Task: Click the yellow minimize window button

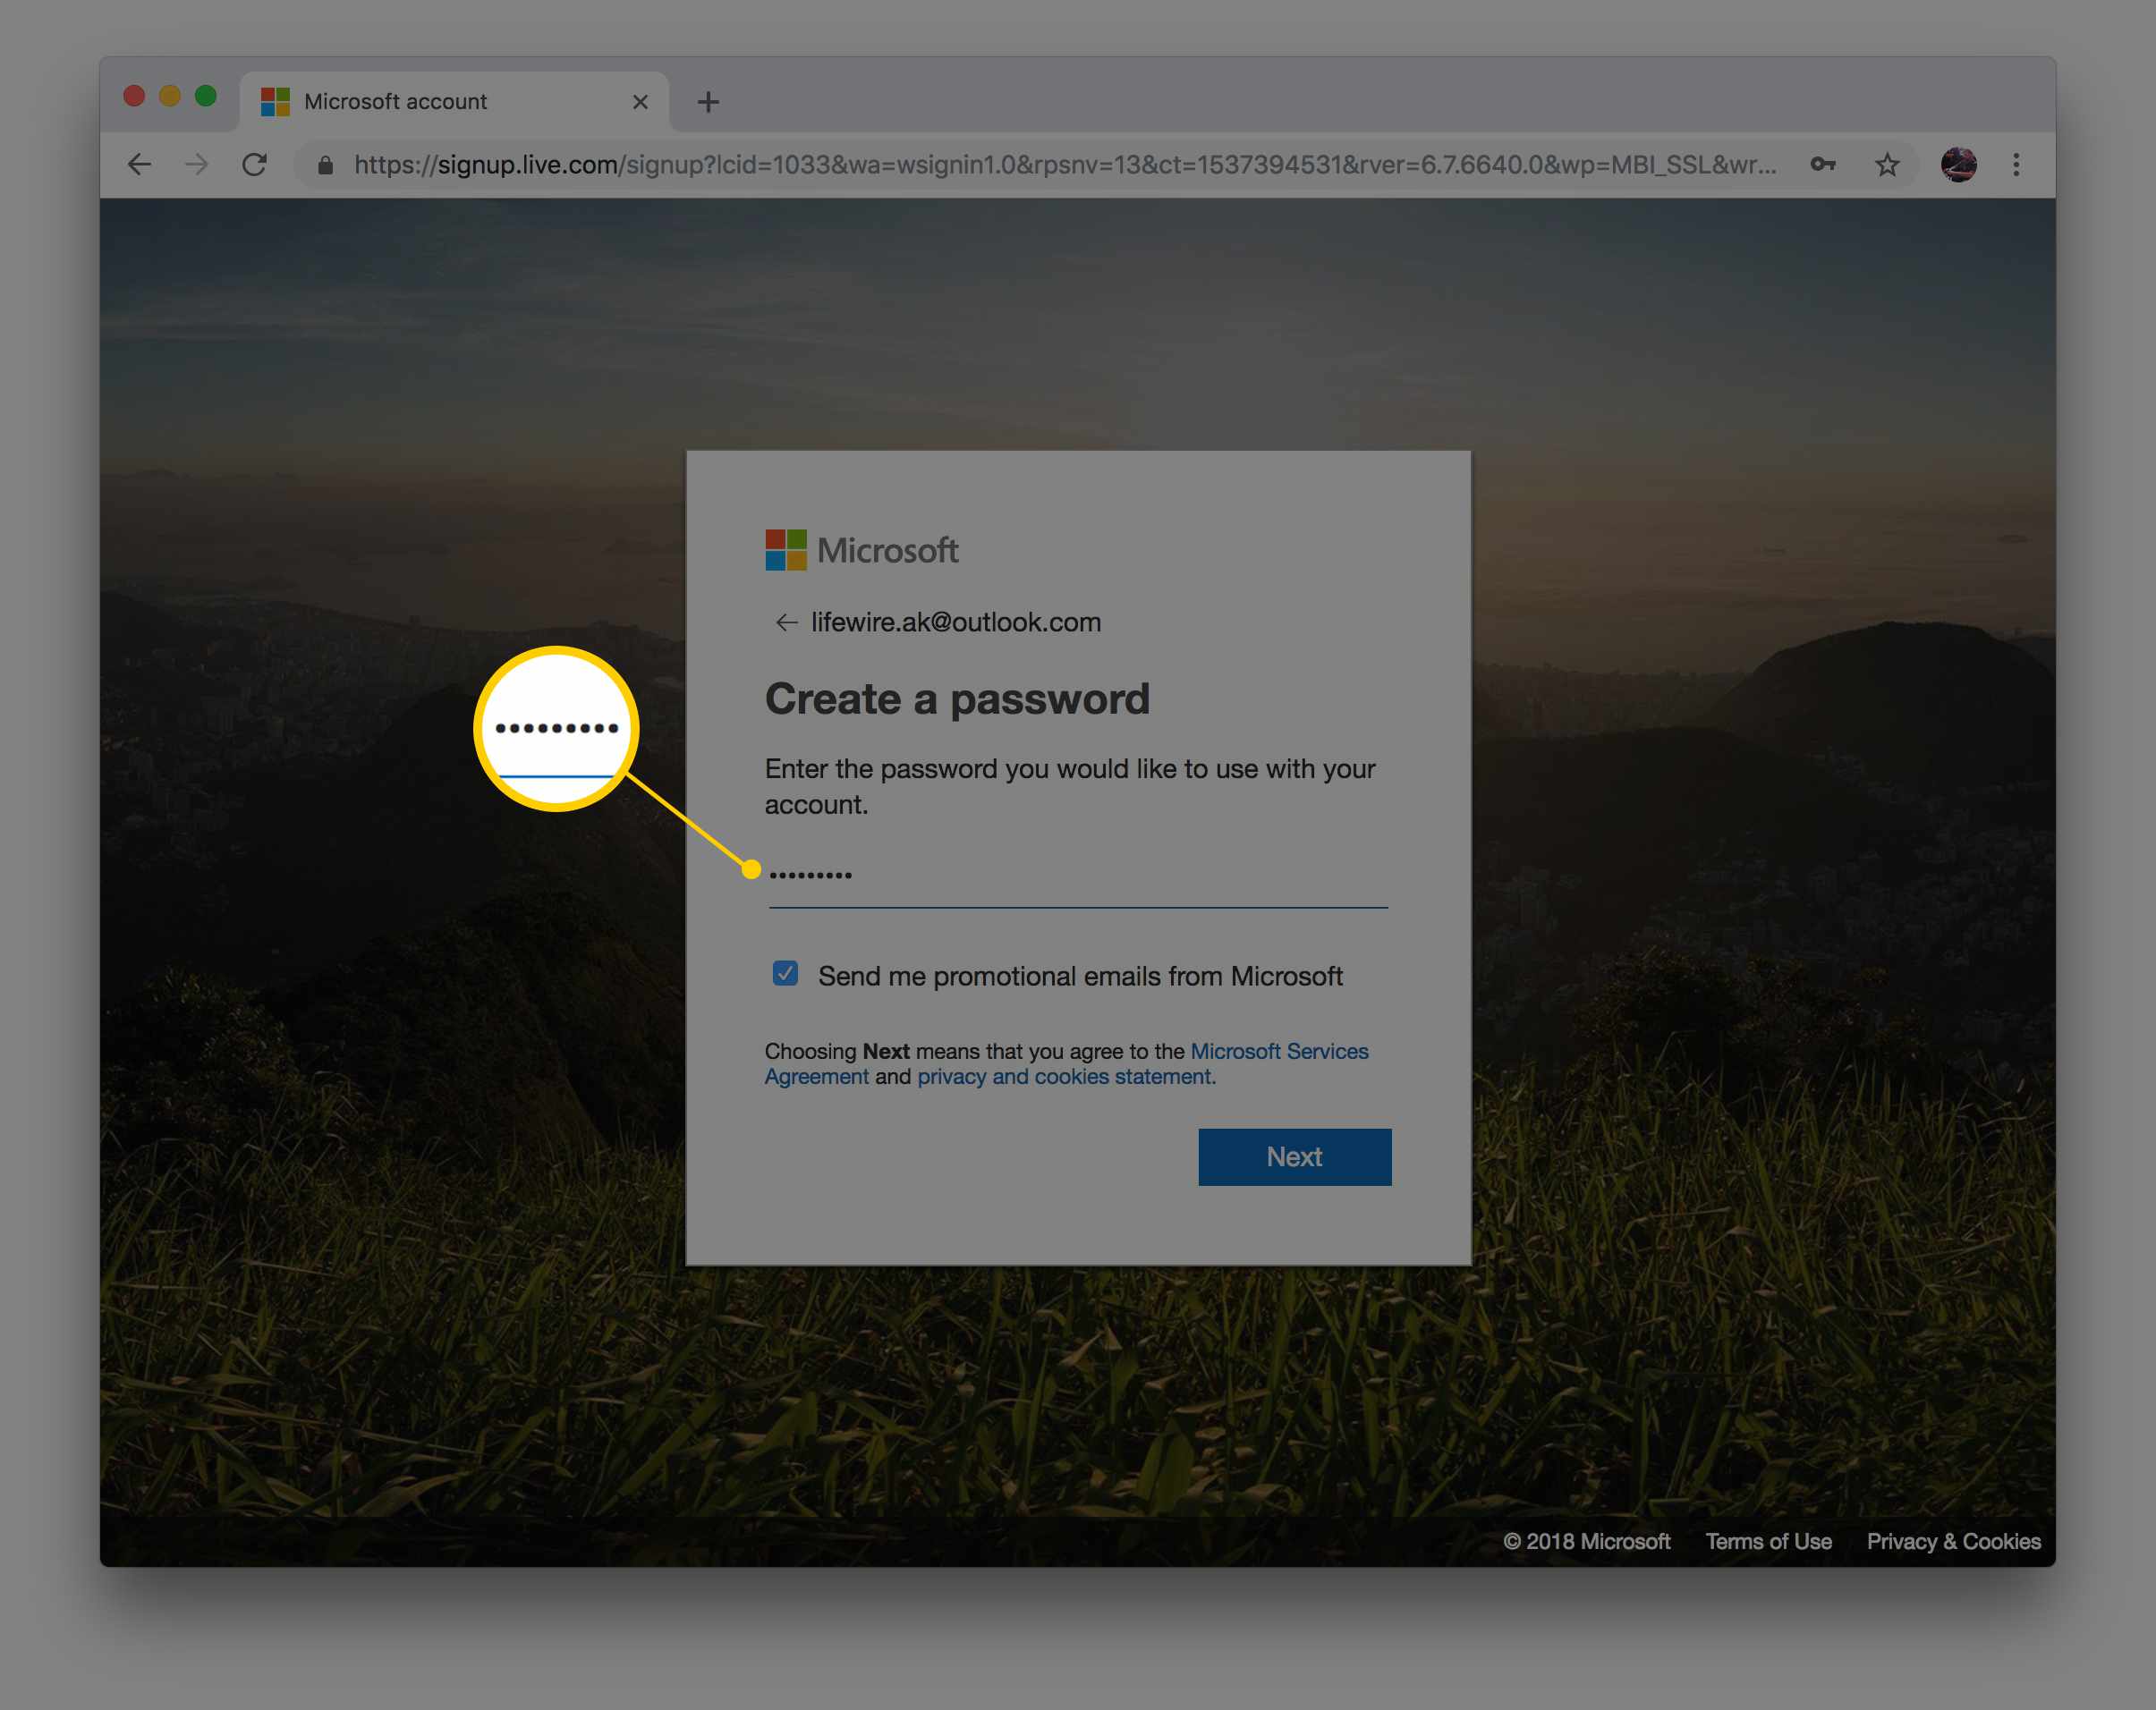Action: tap(170, 96)
